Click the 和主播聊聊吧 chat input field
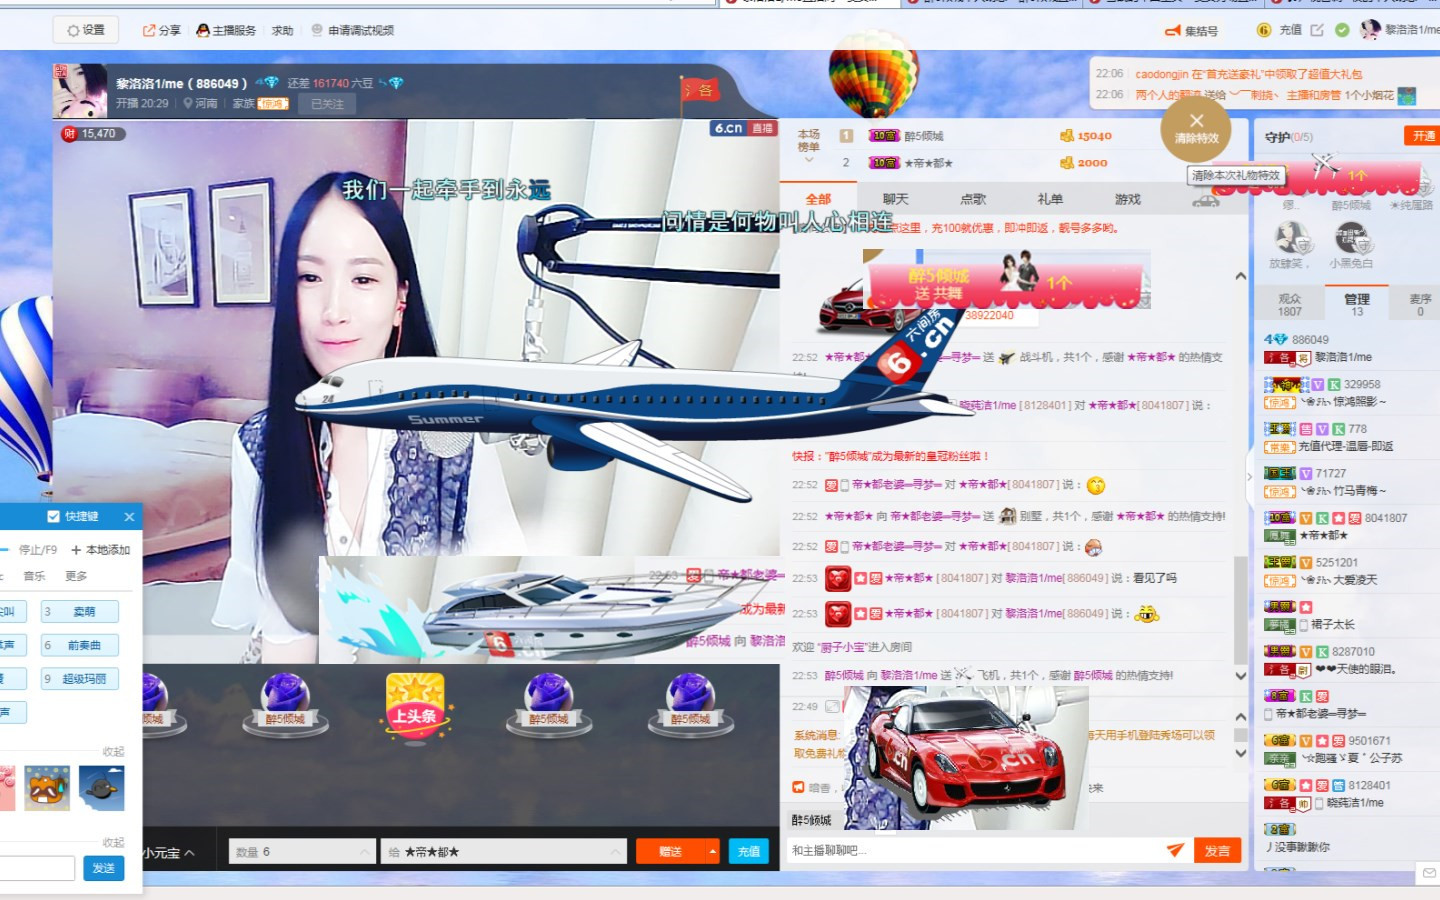The width and height of the screenshot is (1440, 900). click(975, 851)
